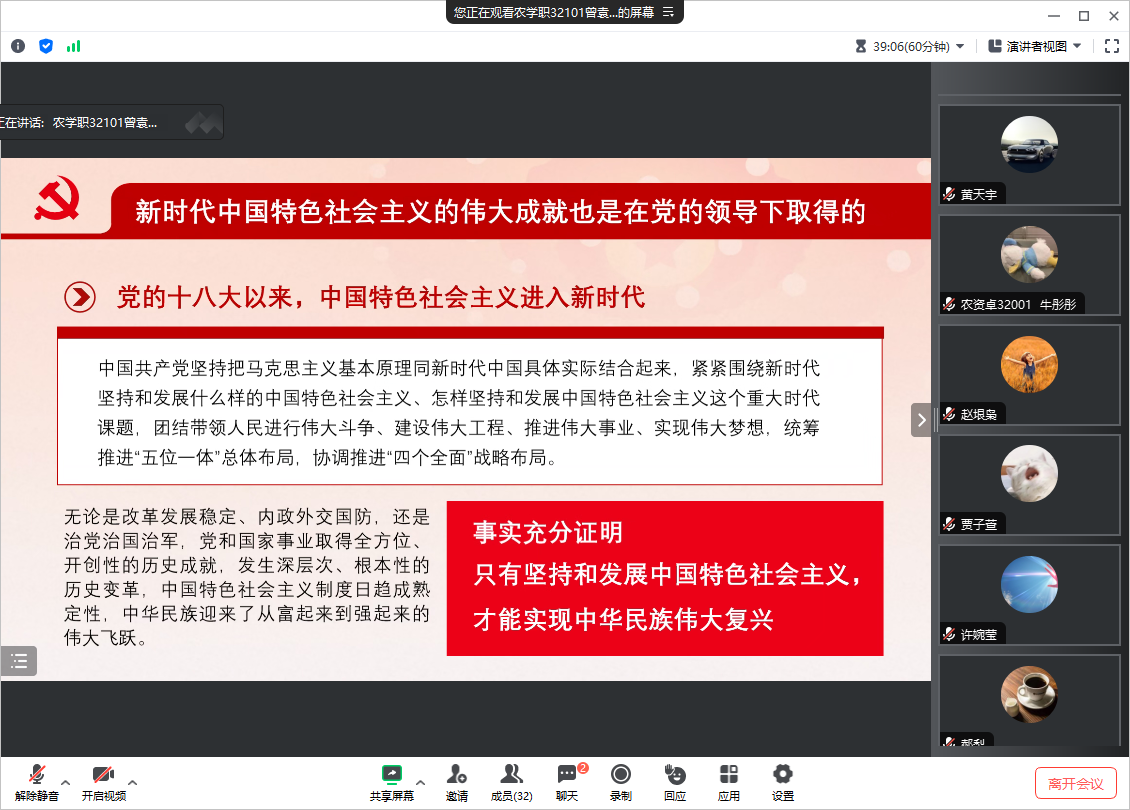Expand audio options arrow beside 解除静音
Screen dimensions: 1130x810
[66, 782]
